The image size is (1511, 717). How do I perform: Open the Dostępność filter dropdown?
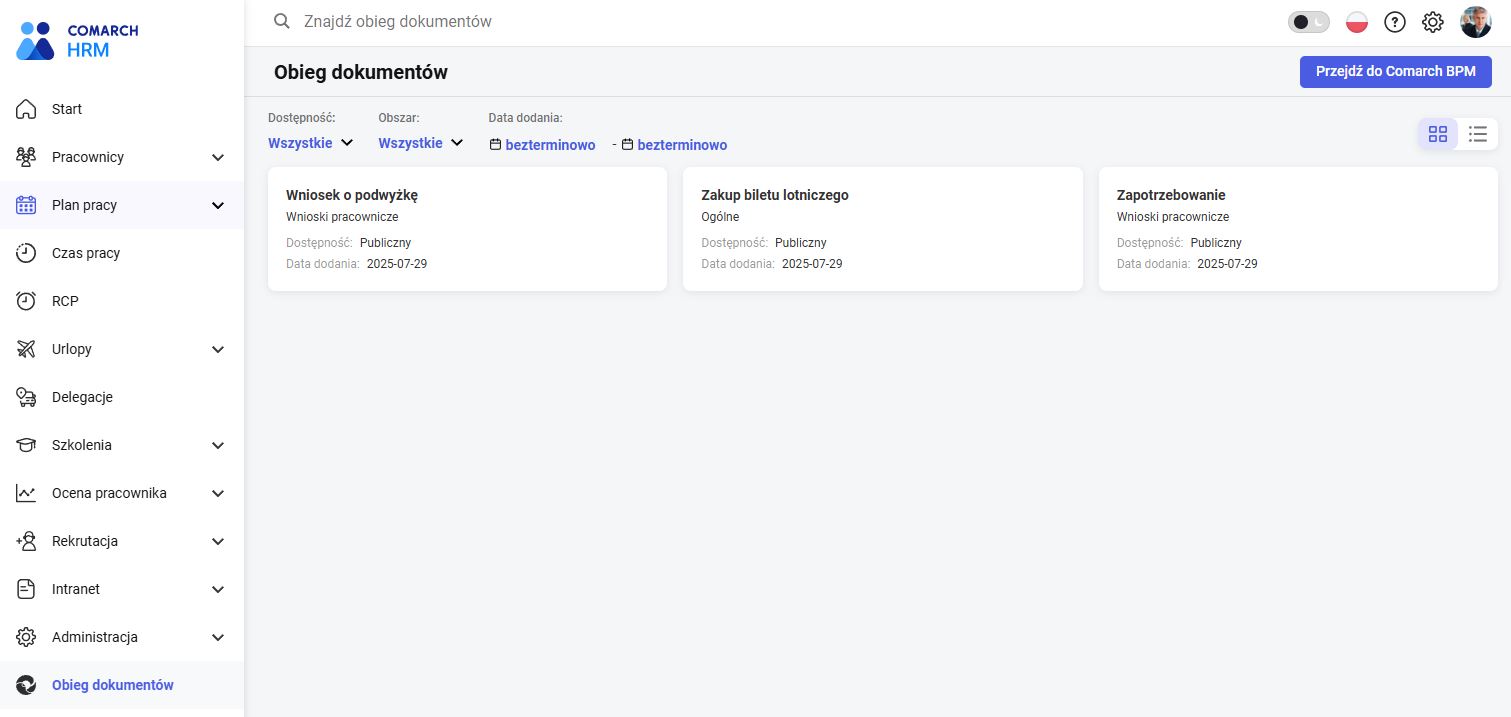click(311, 143)
